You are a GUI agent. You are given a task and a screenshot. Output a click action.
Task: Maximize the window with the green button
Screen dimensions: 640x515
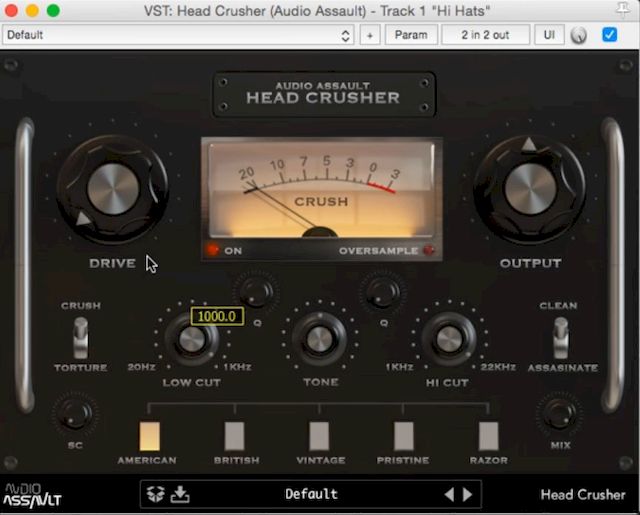coord(53,10)
